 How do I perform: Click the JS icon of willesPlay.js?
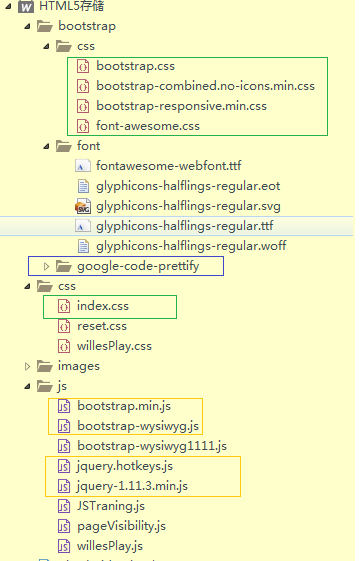click(x=64, y=547)
